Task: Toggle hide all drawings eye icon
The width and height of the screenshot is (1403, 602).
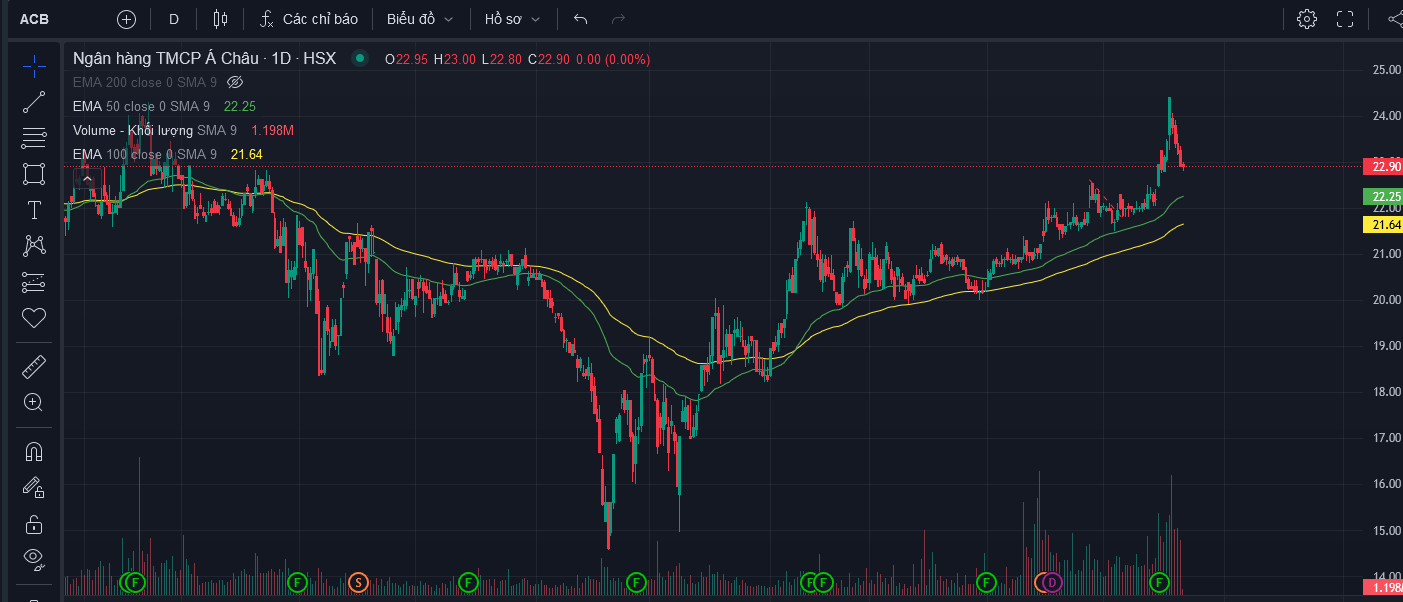Action: 34,558
